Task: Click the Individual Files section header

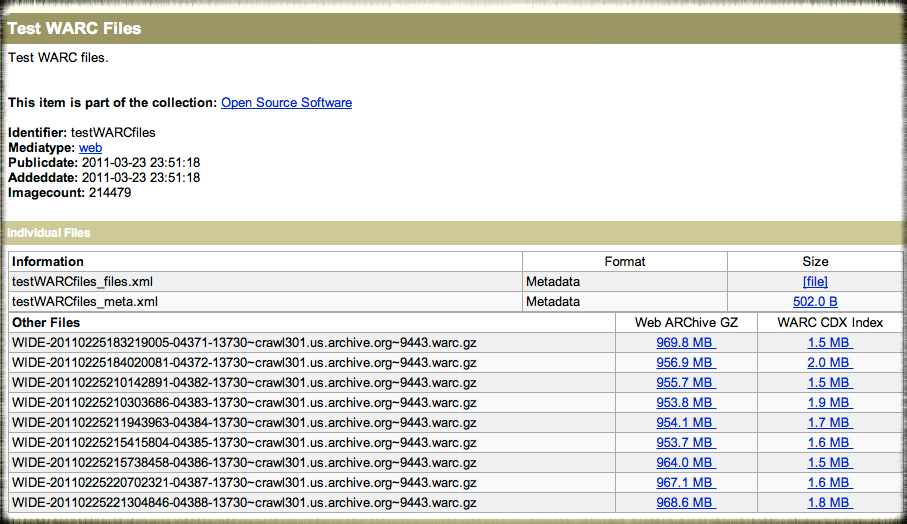Action: tap(49, 233)
